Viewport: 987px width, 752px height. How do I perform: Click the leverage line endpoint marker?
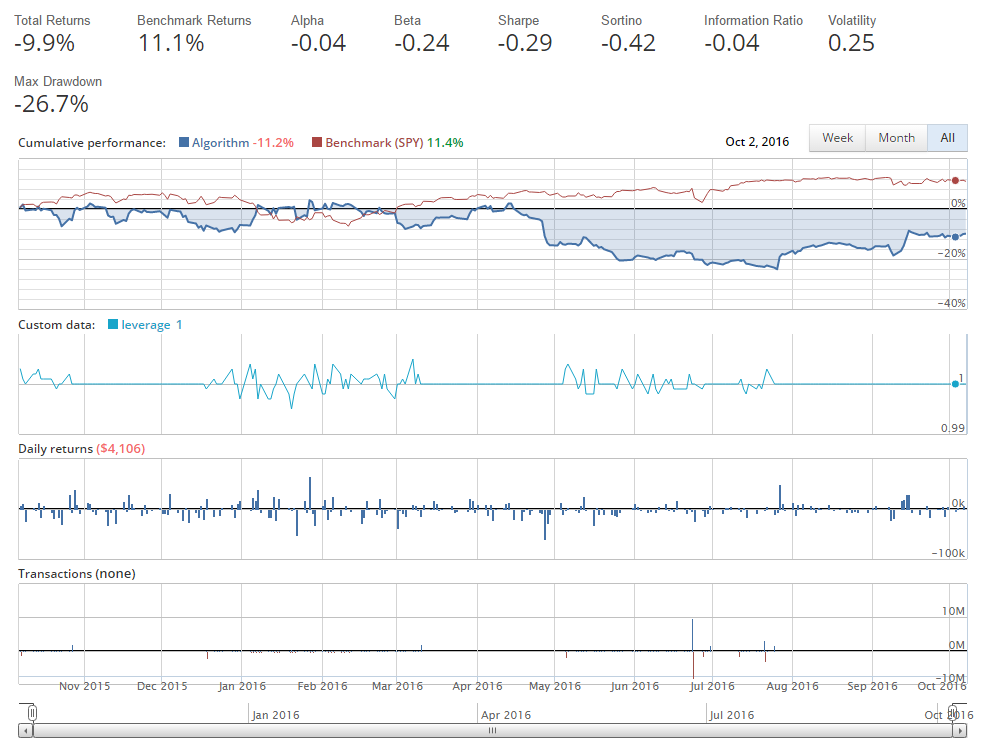(956, 384)
